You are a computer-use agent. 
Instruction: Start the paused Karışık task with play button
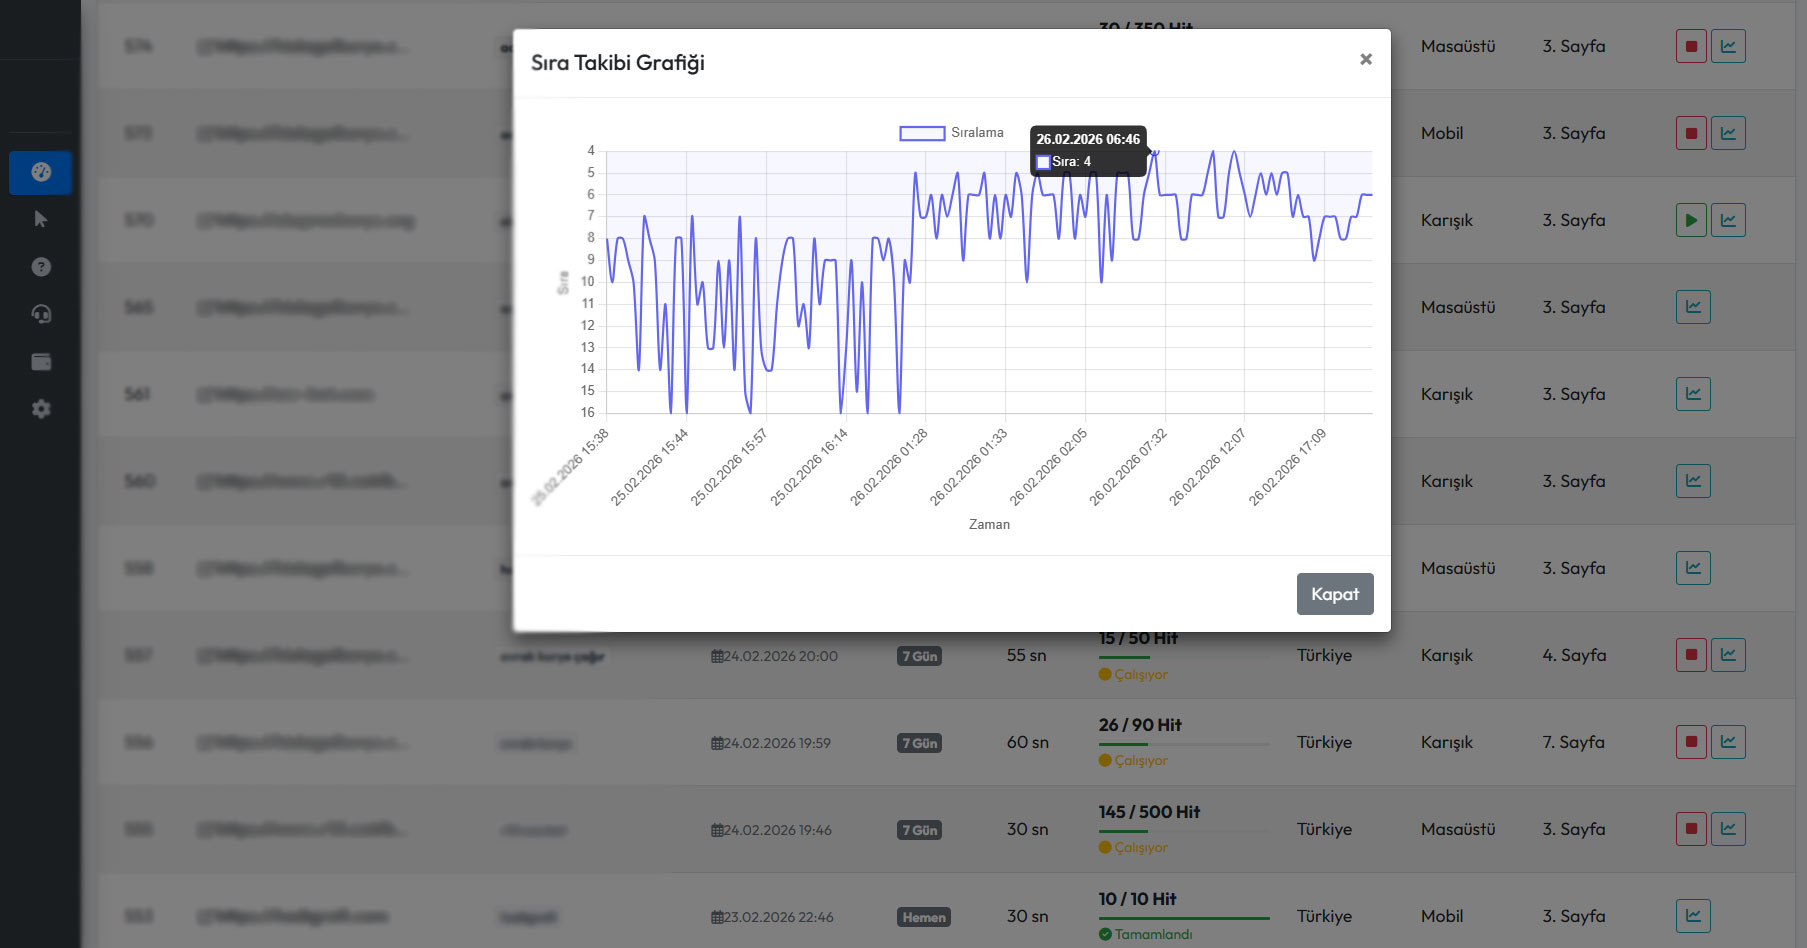coord(1691,220)
